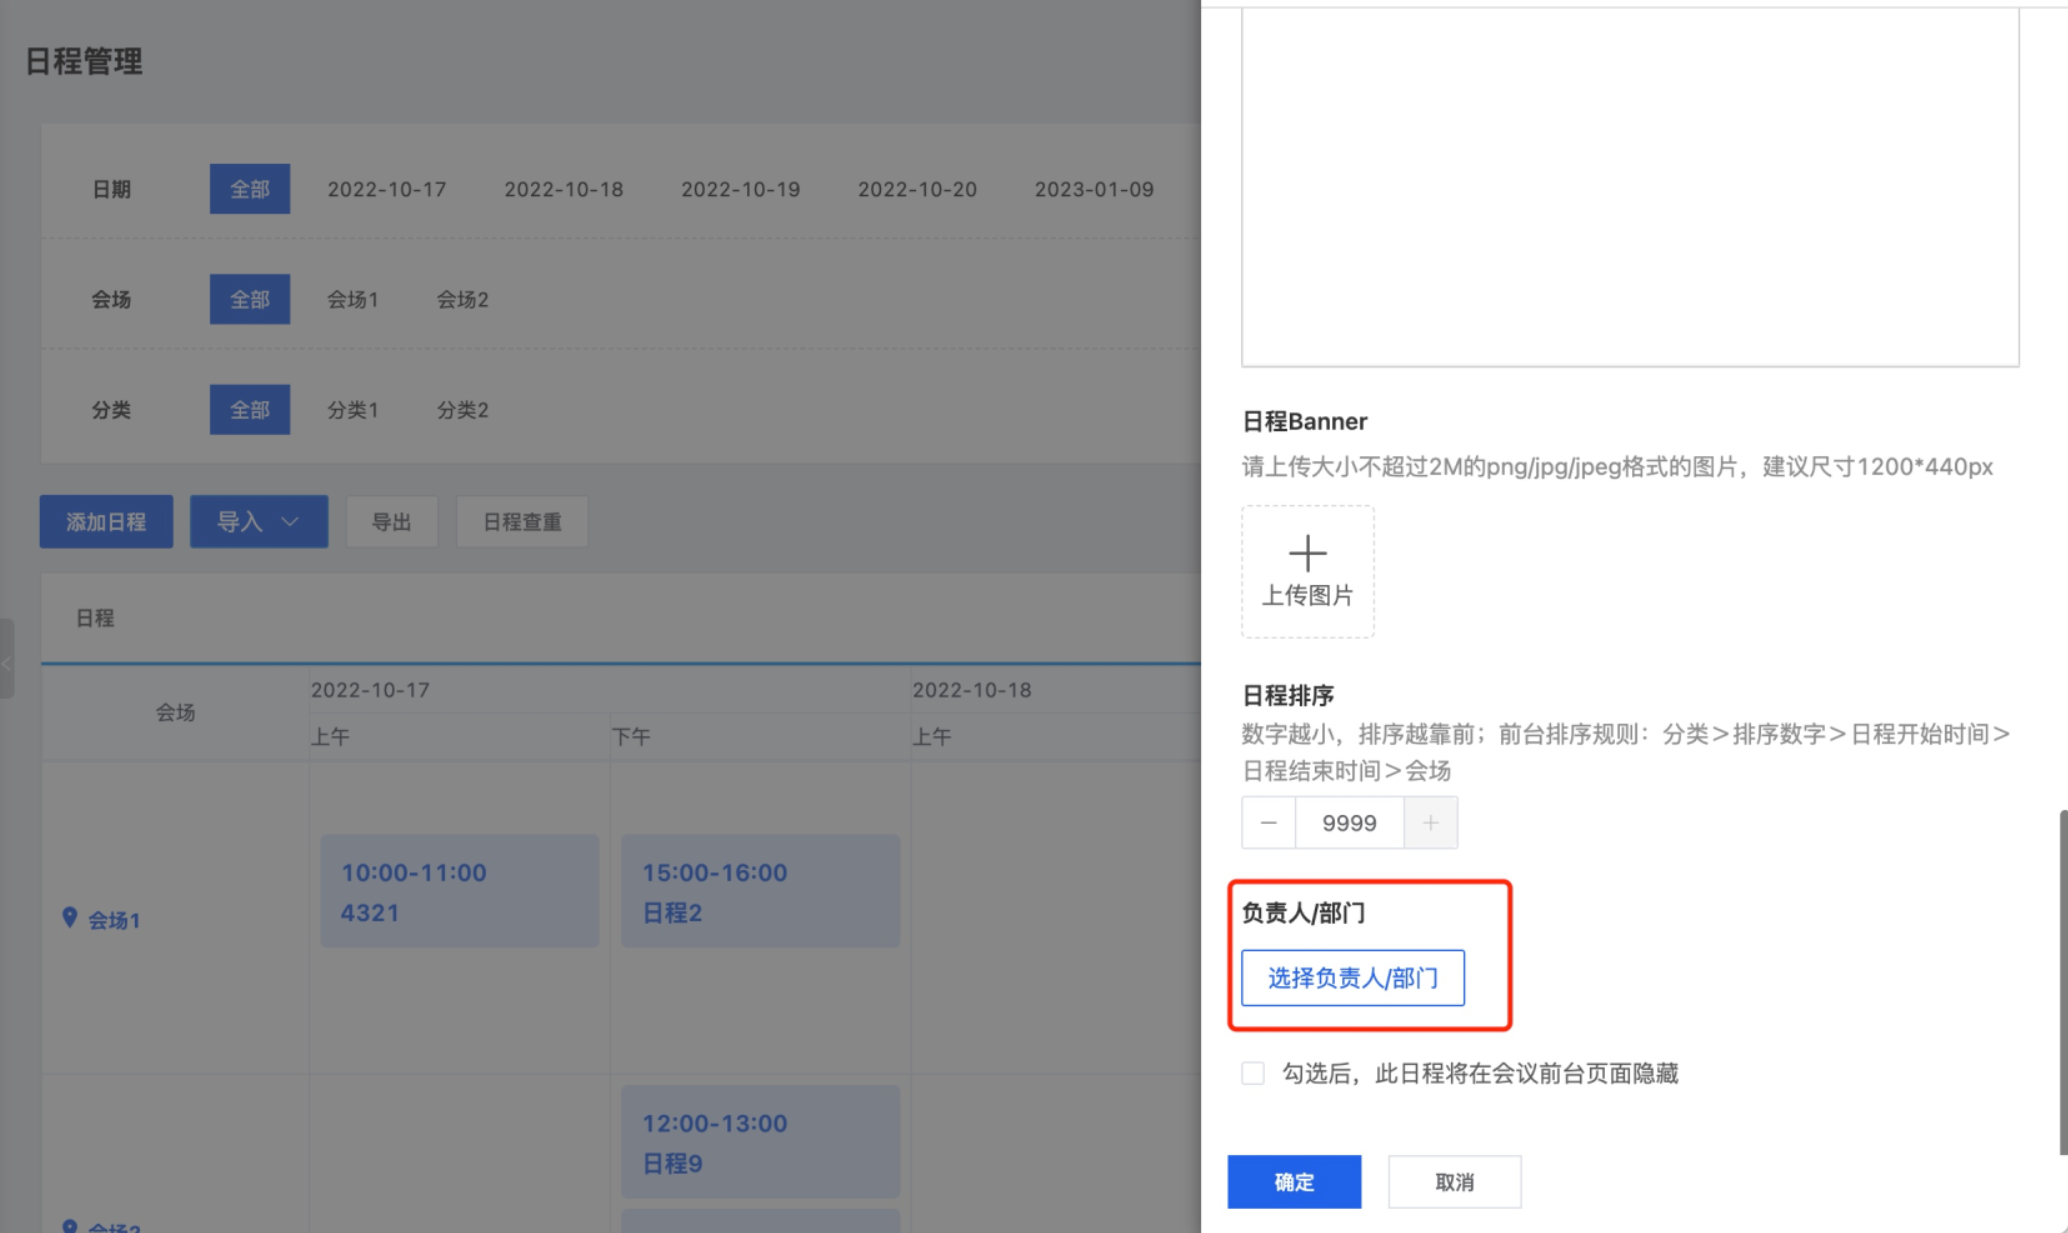This screenshot has width=2068, height=1233.
Task: Select 全部 in the 会场 filter row
Action: (x=250, y=299)
